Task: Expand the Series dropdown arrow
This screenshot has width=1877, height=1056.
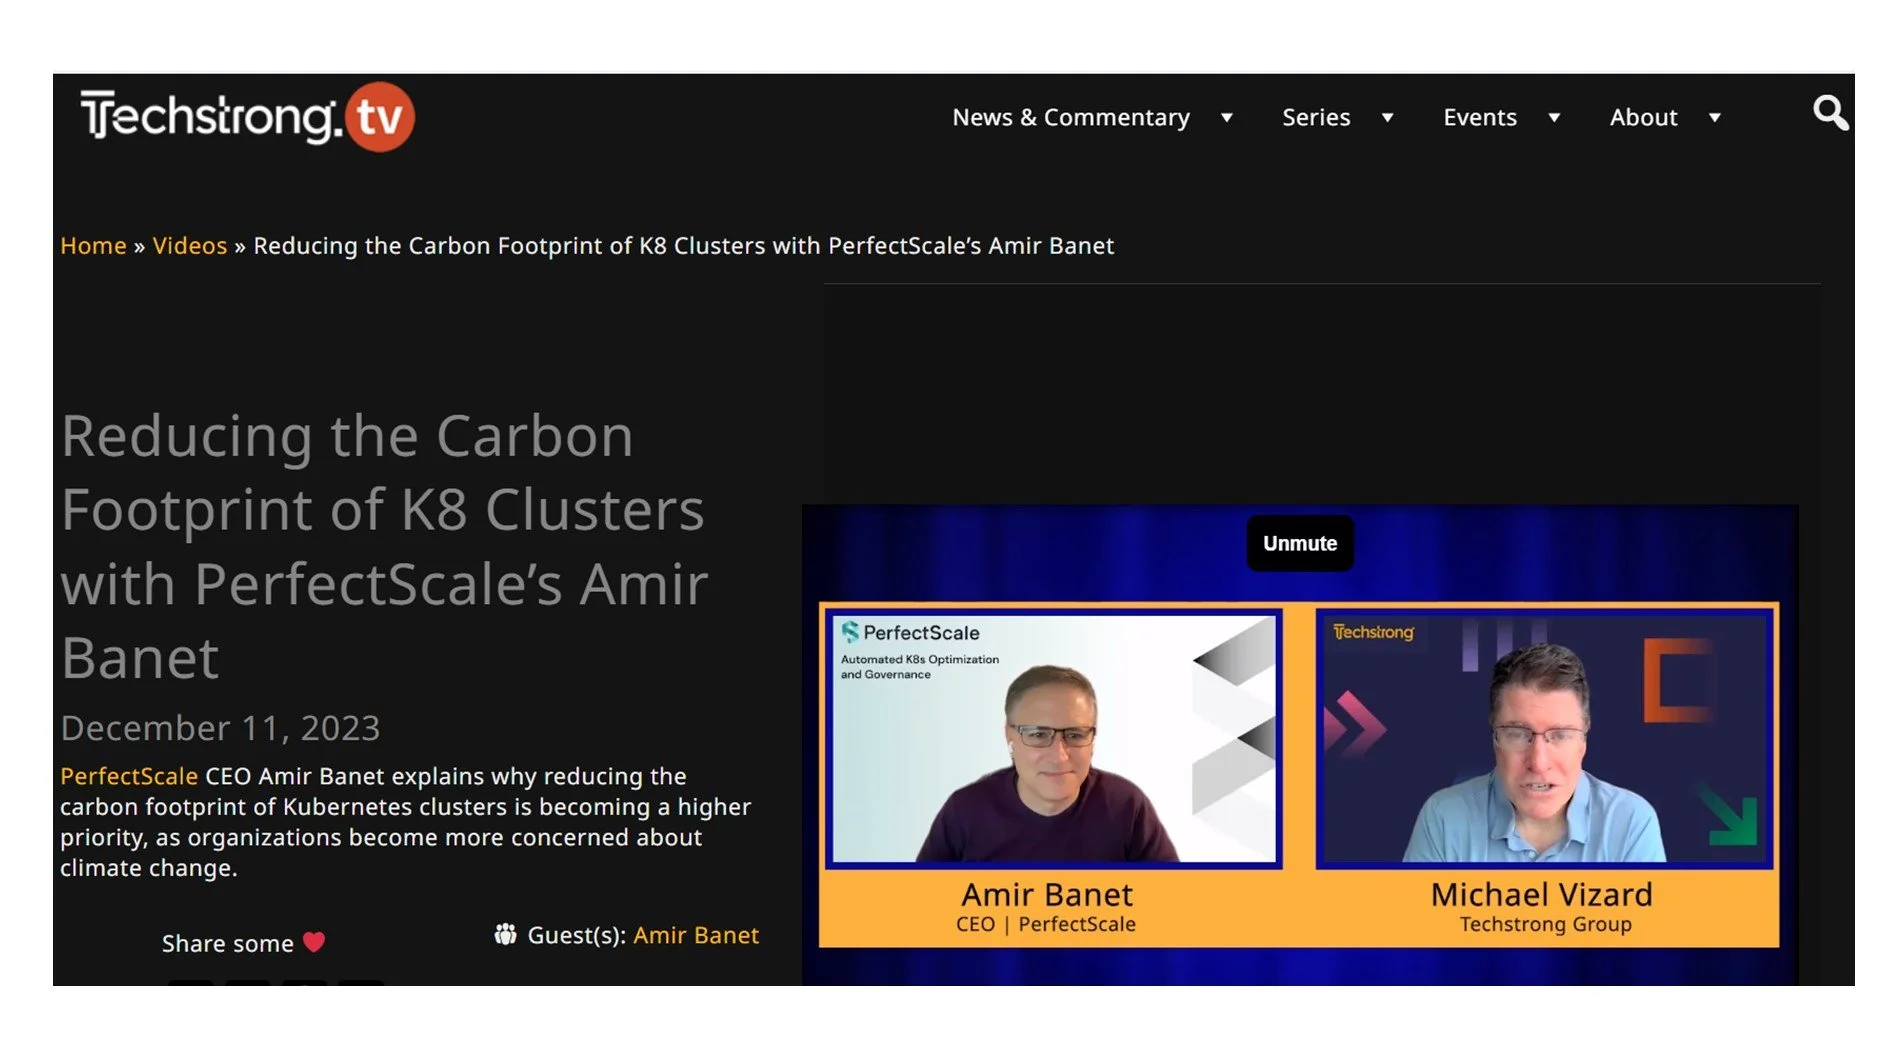Action: pyautogui.click(x=1387, y=118)
